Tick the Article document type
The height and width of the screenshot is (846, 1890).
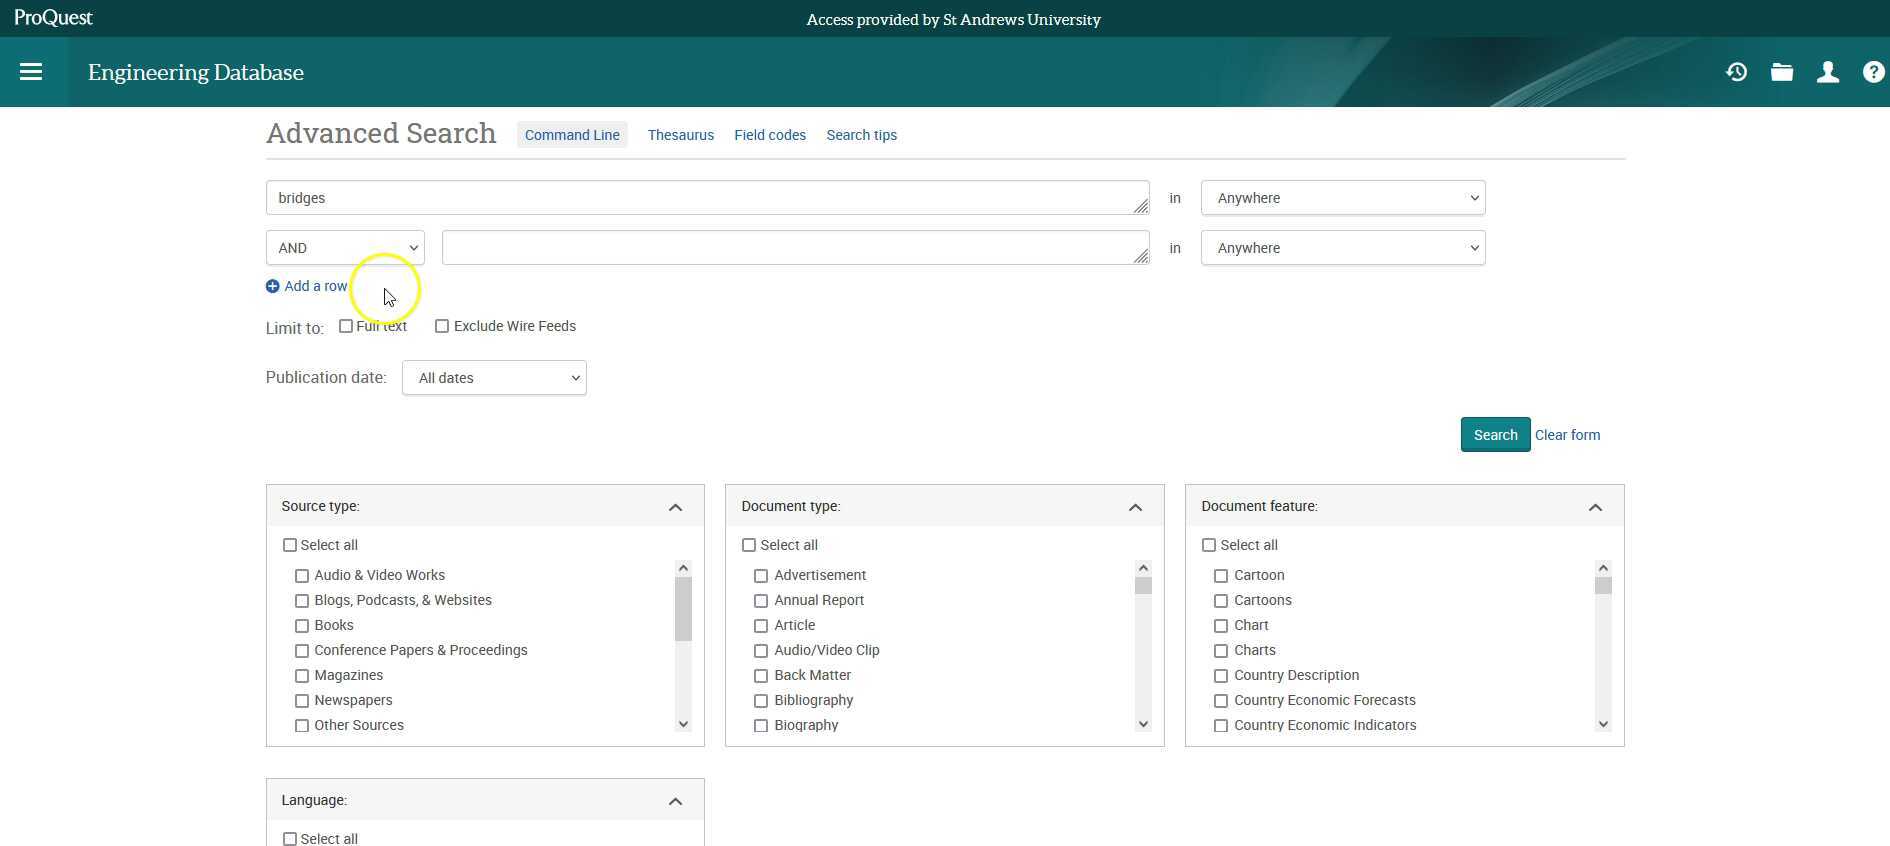(761, 626)
